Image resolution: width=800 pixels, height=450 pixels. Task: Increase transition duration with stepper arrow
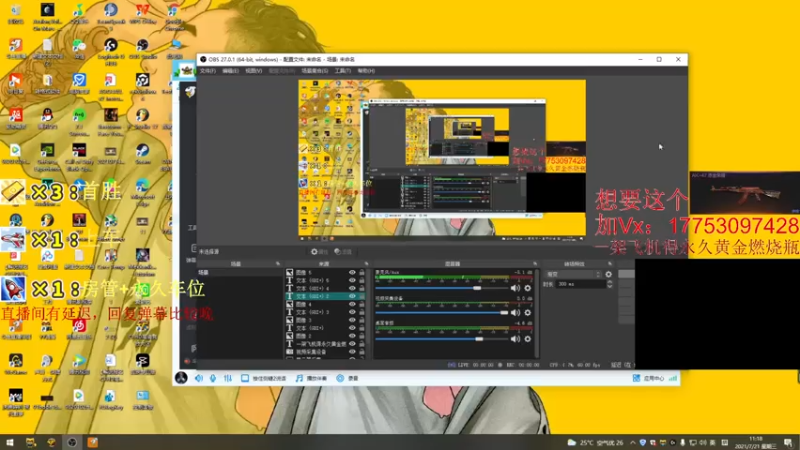pyautogui.click(x=609, y=282)
